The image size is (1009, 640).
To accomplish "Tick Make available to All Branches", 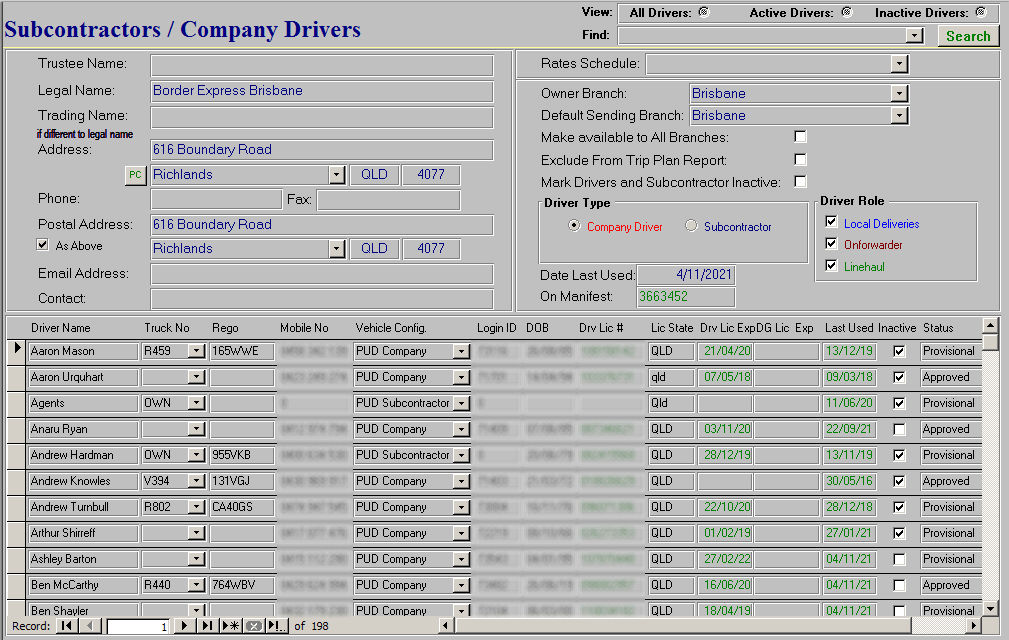I will coord(801,137).
